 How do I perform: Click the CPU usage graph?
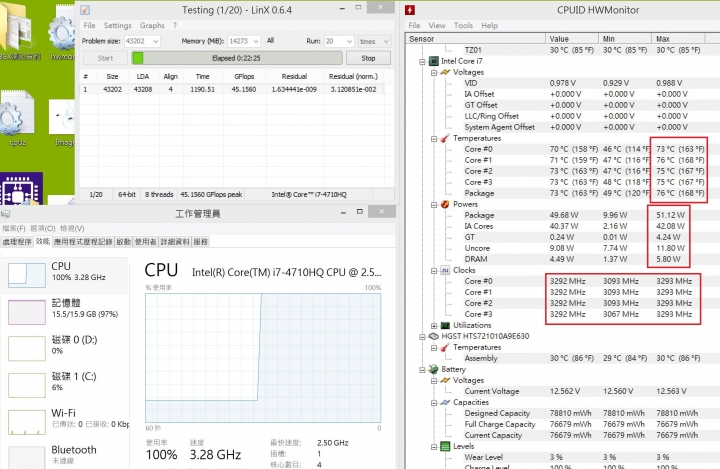(263, 358)
